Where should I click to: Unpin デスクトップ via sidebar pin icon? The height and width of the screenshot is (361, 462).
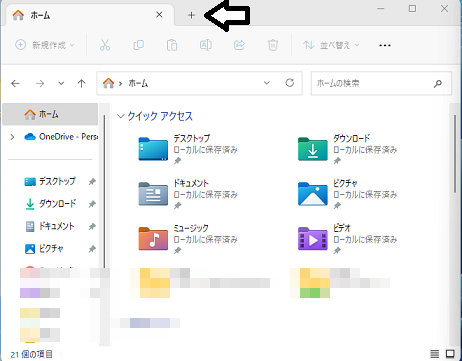pyautogui.click(x=92, y=182)
